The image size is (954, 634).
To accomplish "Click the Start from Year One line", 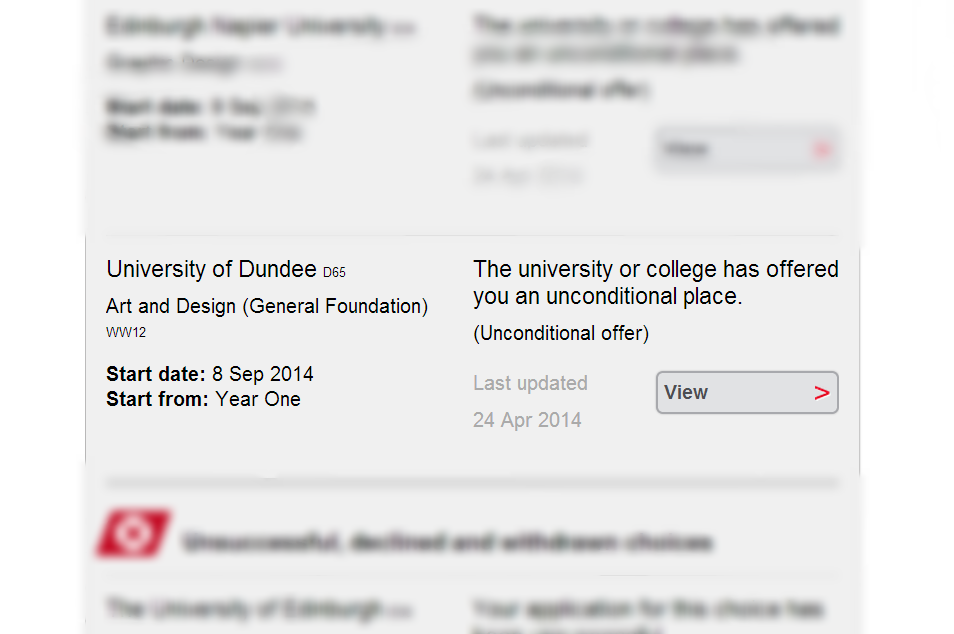I will point(203,399).
